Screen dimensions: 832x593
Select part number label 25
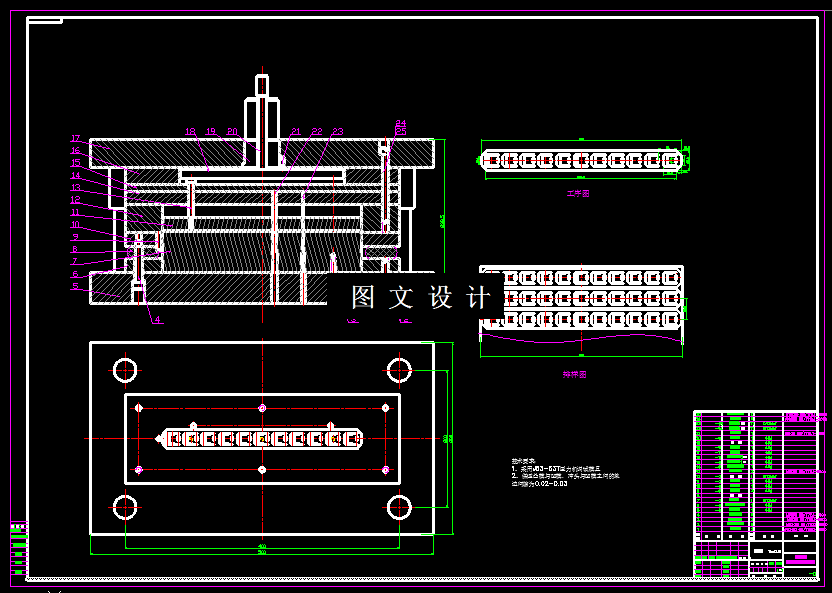[x=401, y=131]
